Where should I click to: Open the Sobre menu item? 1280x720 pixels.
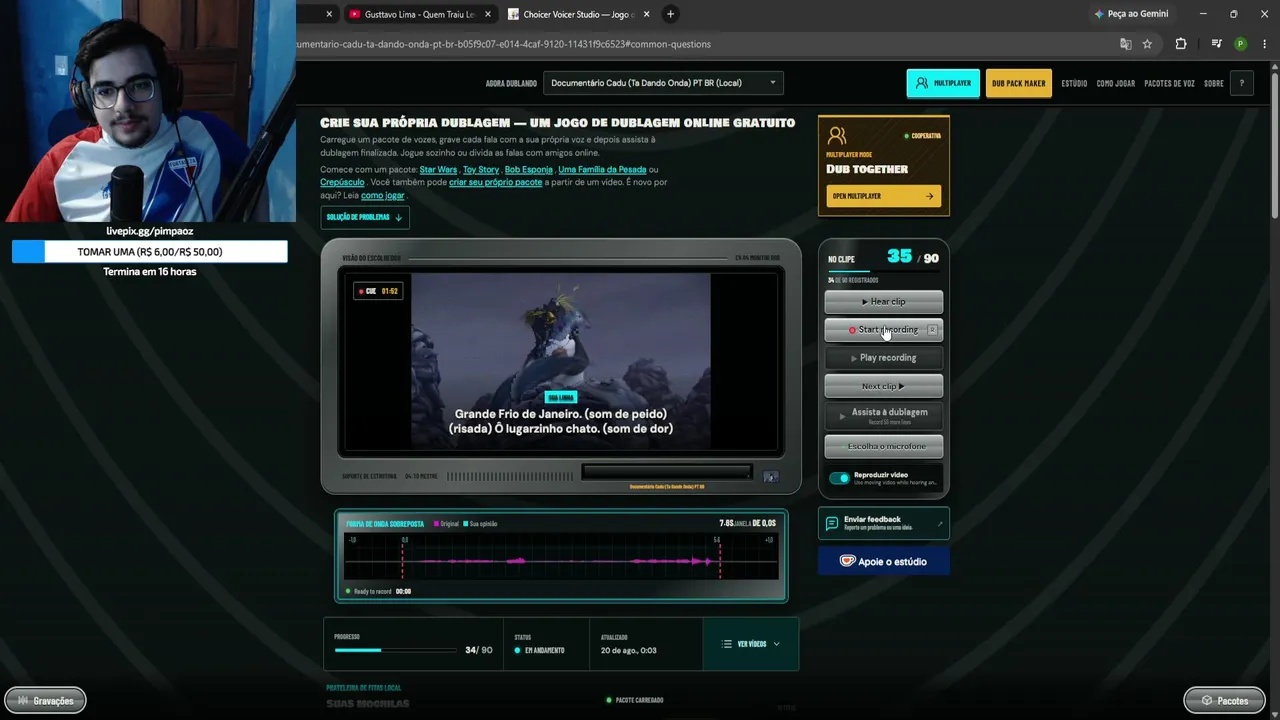click(1213, 83)
